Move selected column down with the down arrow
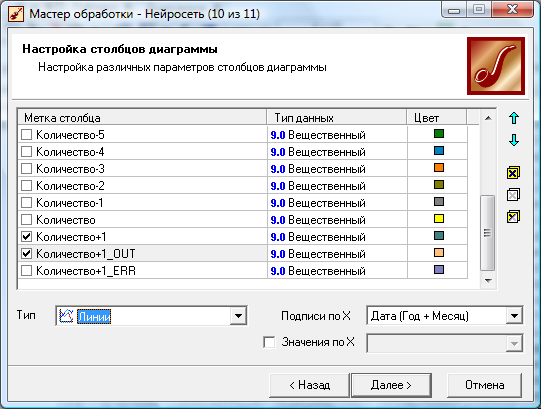Image resolution: width=541 pixels, height=409 pixels. [514, 140]
